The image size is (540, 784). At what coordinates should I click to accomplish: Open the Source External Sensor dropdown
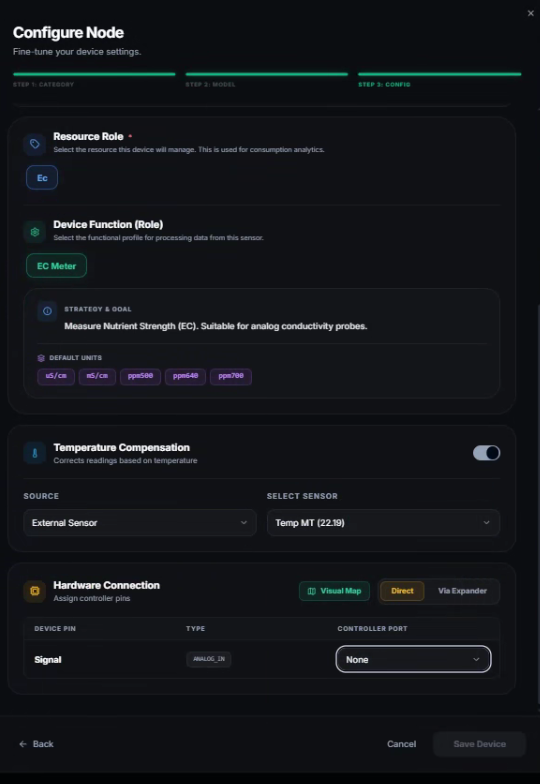tap(140, 522)
